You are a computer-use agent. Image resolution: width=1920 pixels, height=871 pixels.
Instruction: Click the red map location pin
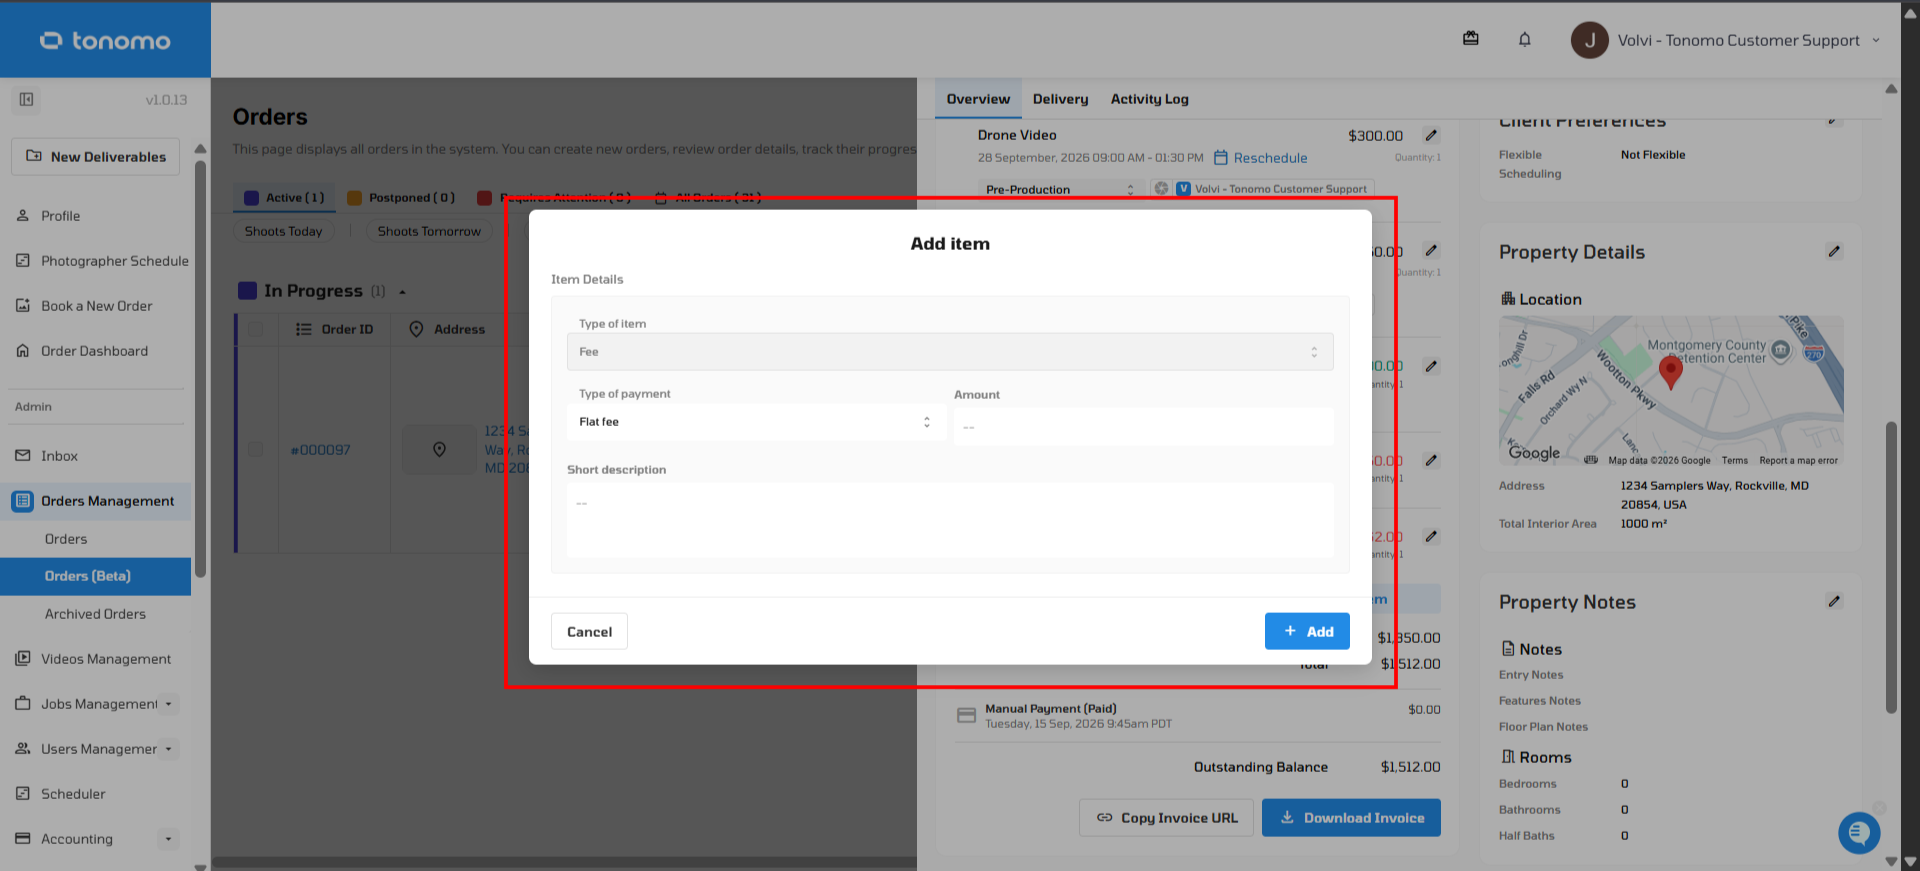1670,371
